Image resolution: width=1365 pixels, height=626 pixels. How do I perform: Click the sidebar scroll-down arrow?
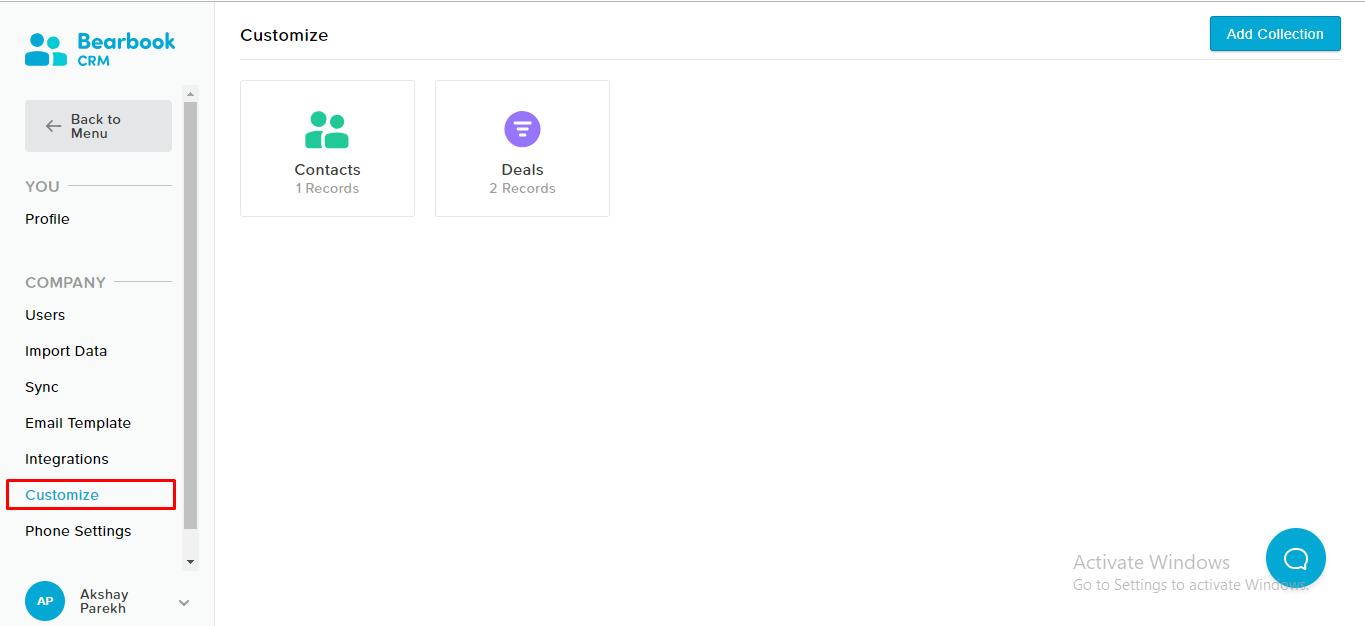click(x=191, y=563)
